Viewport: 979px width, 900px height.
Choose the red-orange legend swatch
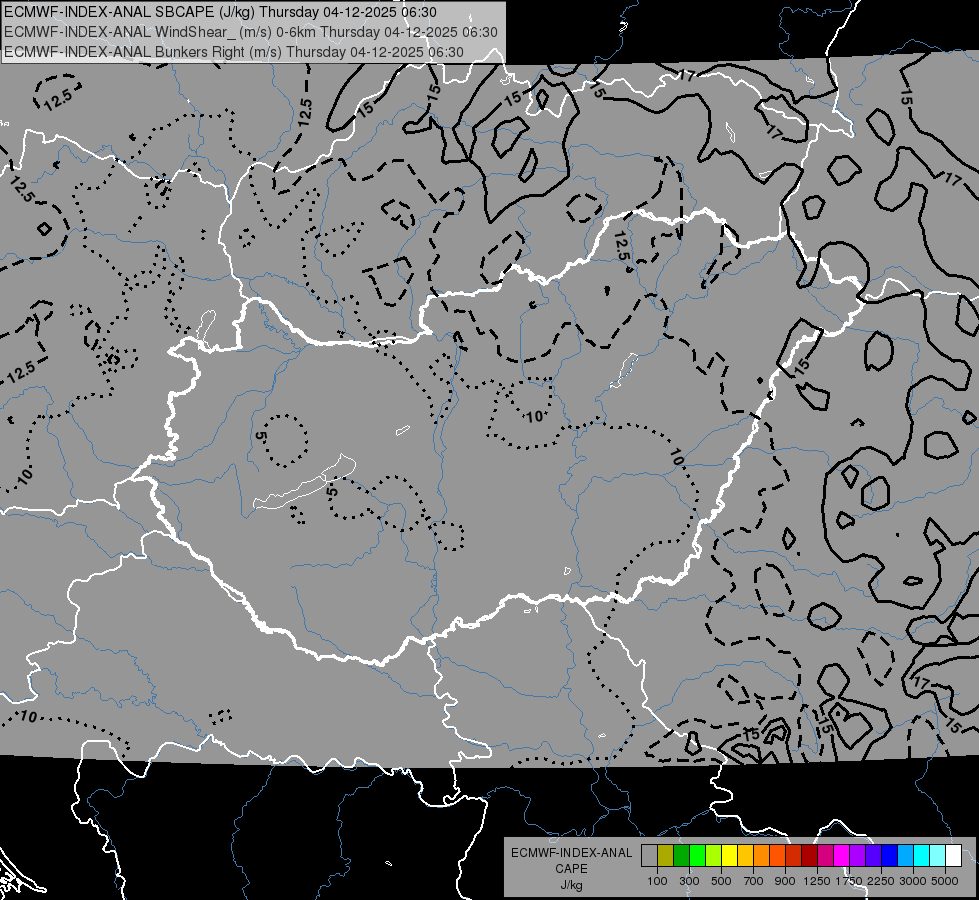point(777,855)
